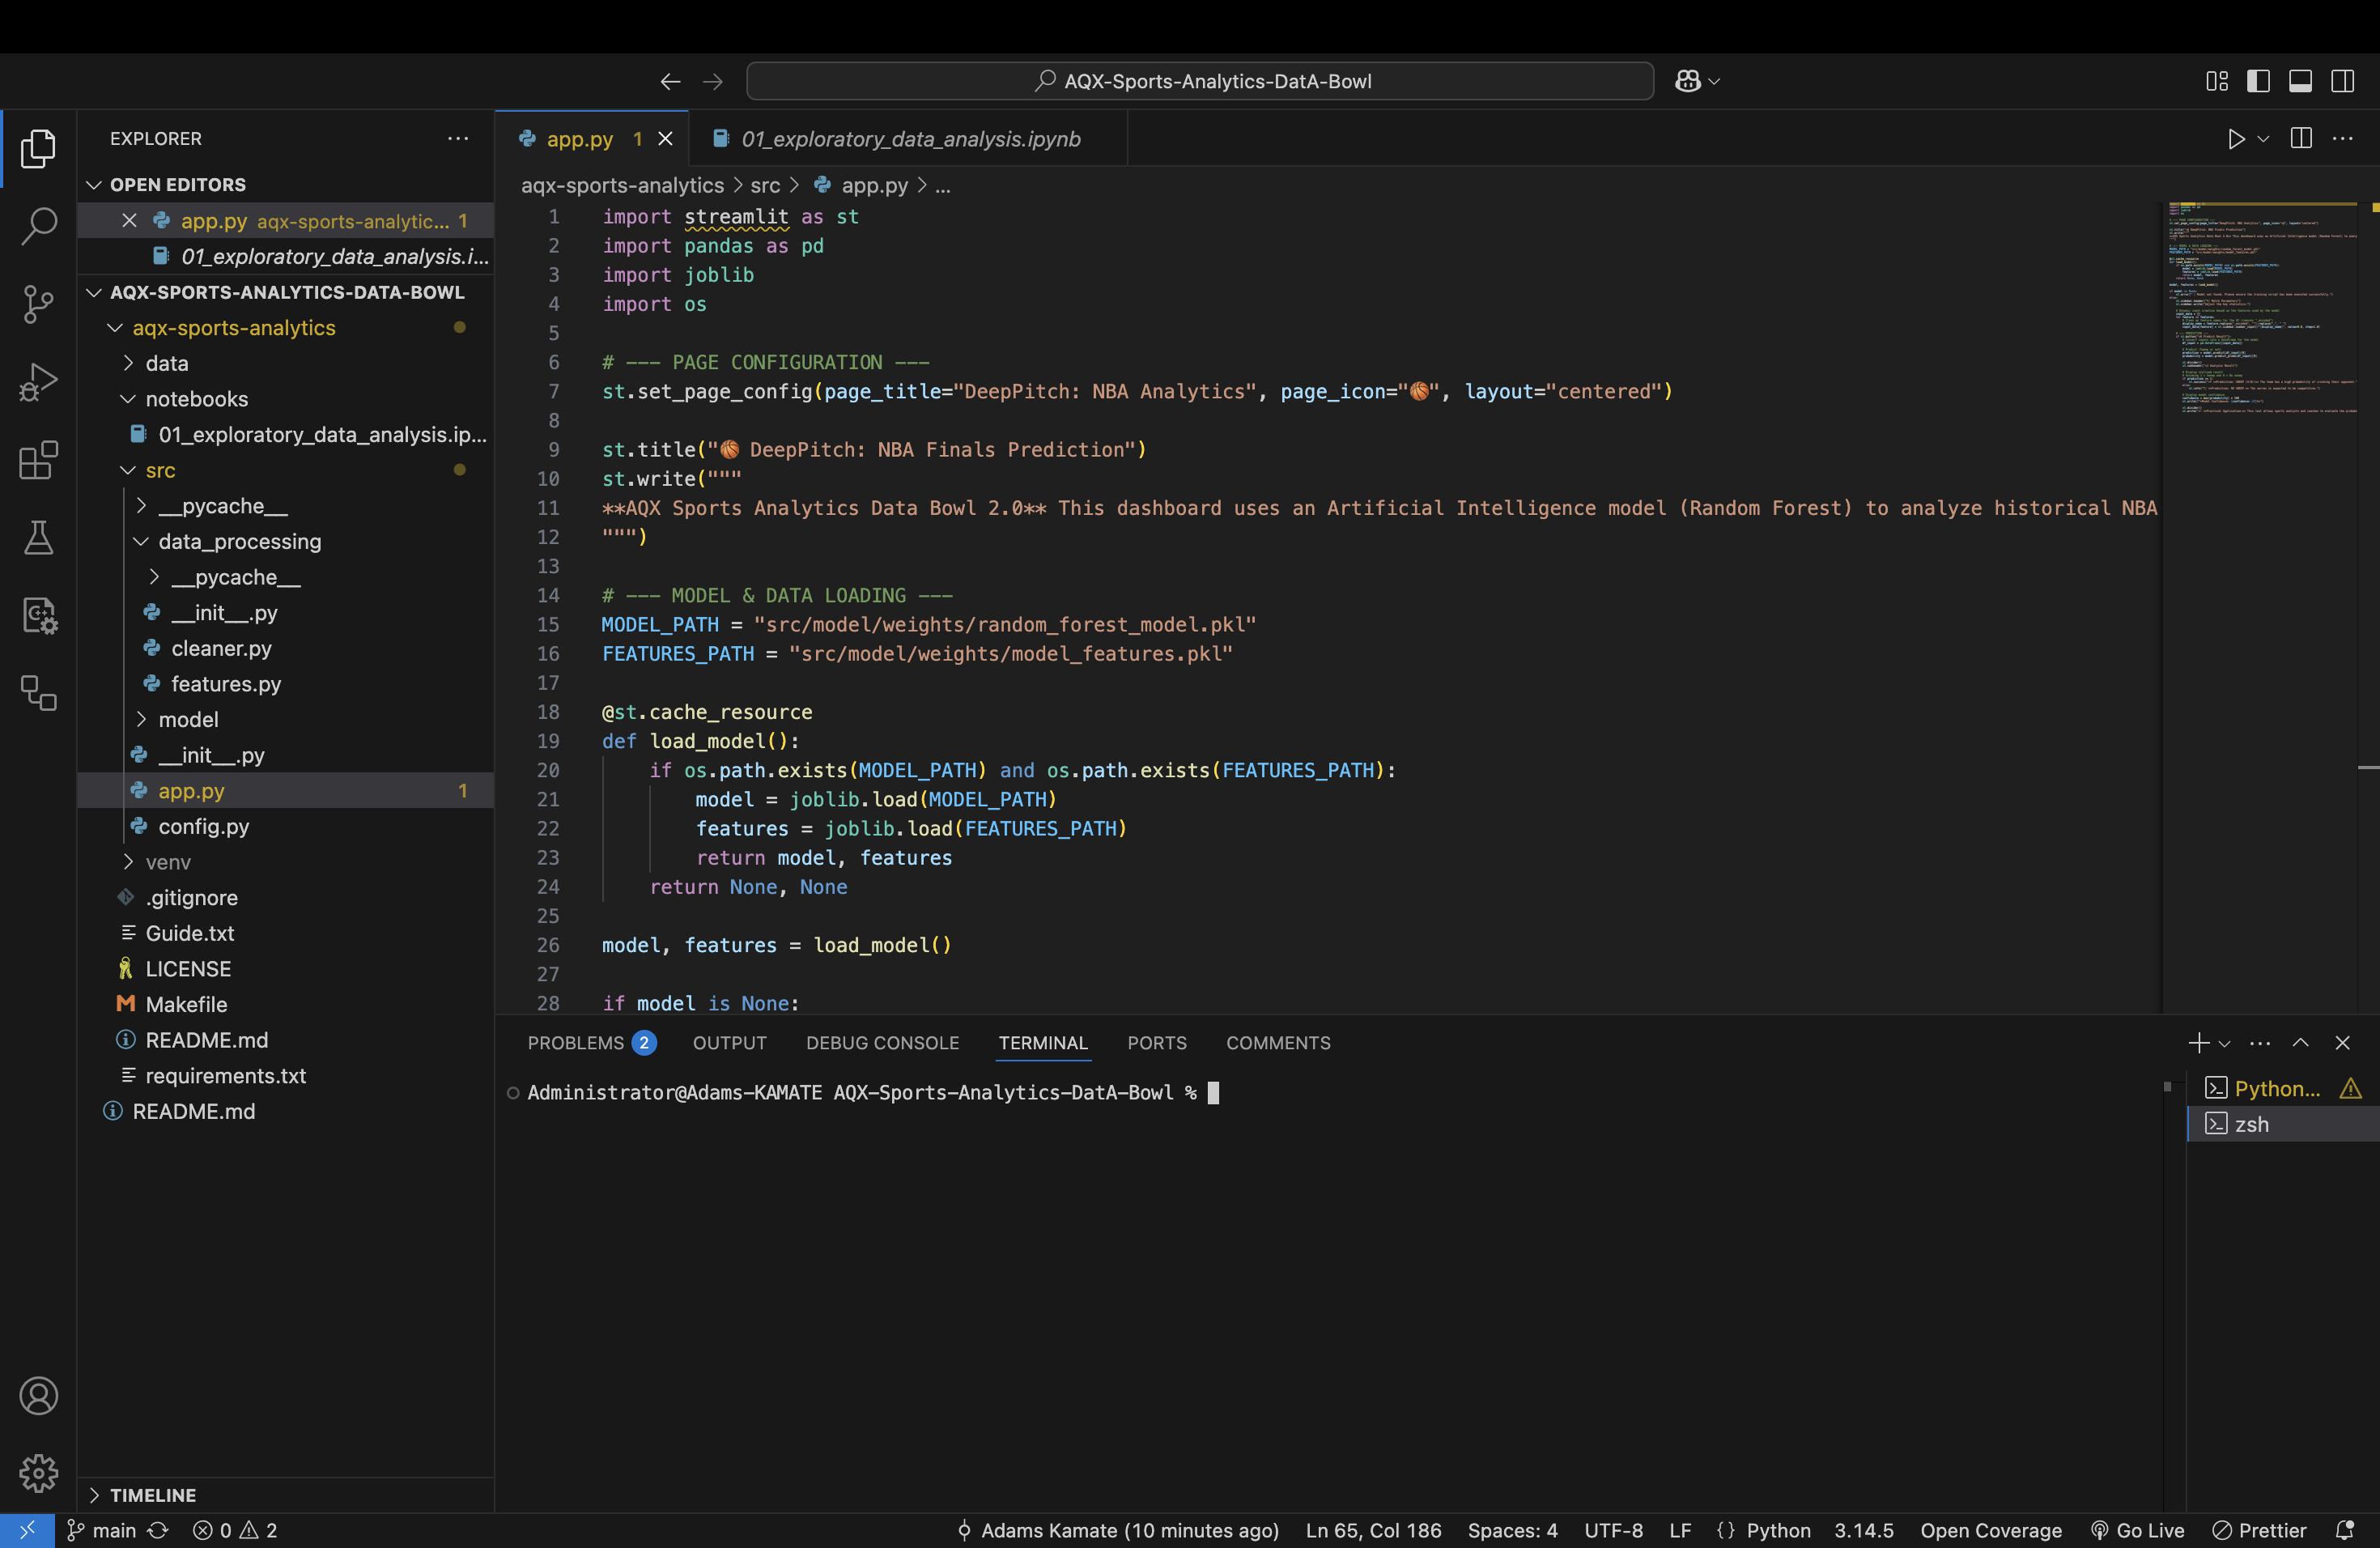Split the editor to the right
The height and width of the screenshot is (1548, 2380).
point(2301,139)
